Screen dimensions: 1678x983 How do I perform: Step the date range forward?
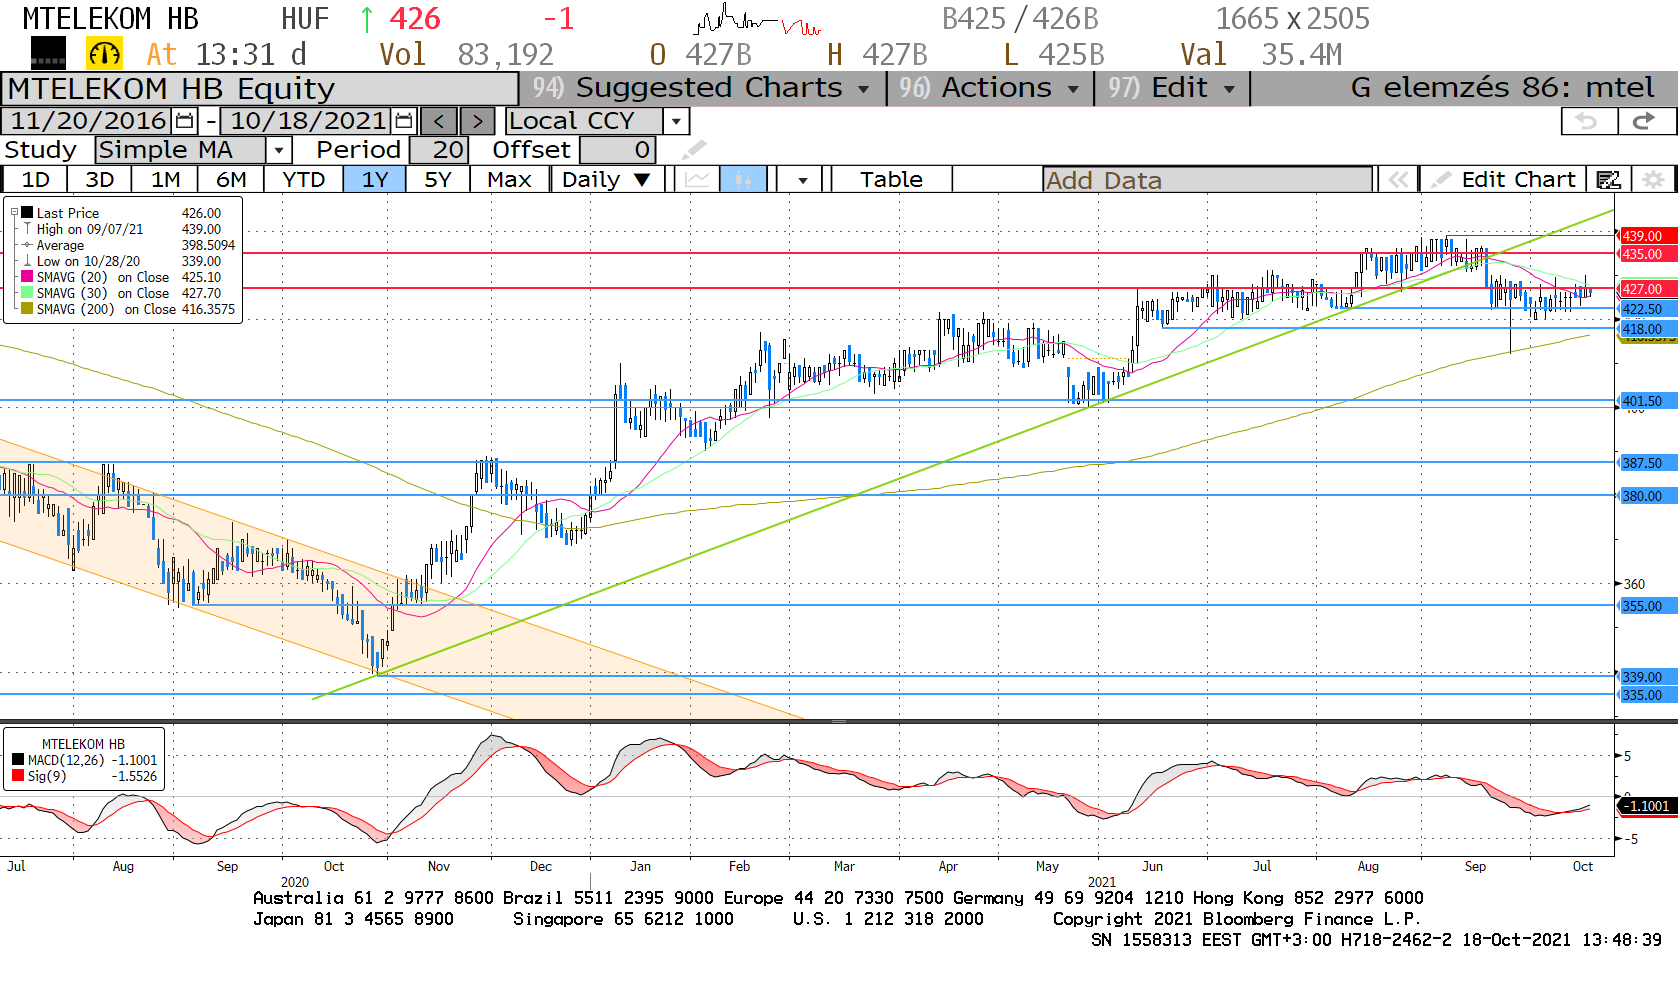point(477,121)
